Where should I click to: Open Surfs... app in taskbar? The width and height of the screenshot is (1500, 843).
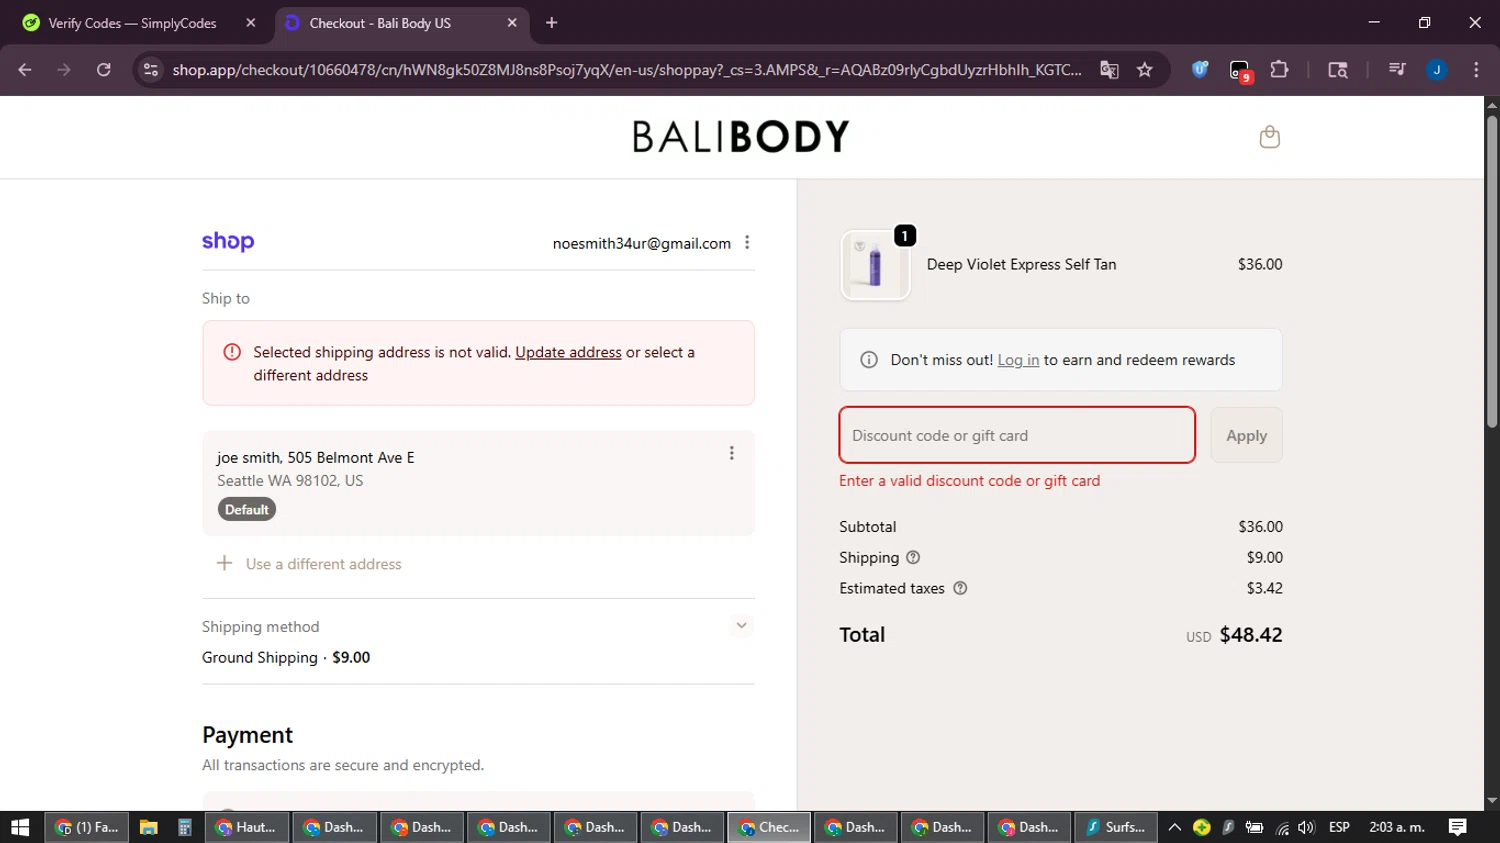(1116, 827)
